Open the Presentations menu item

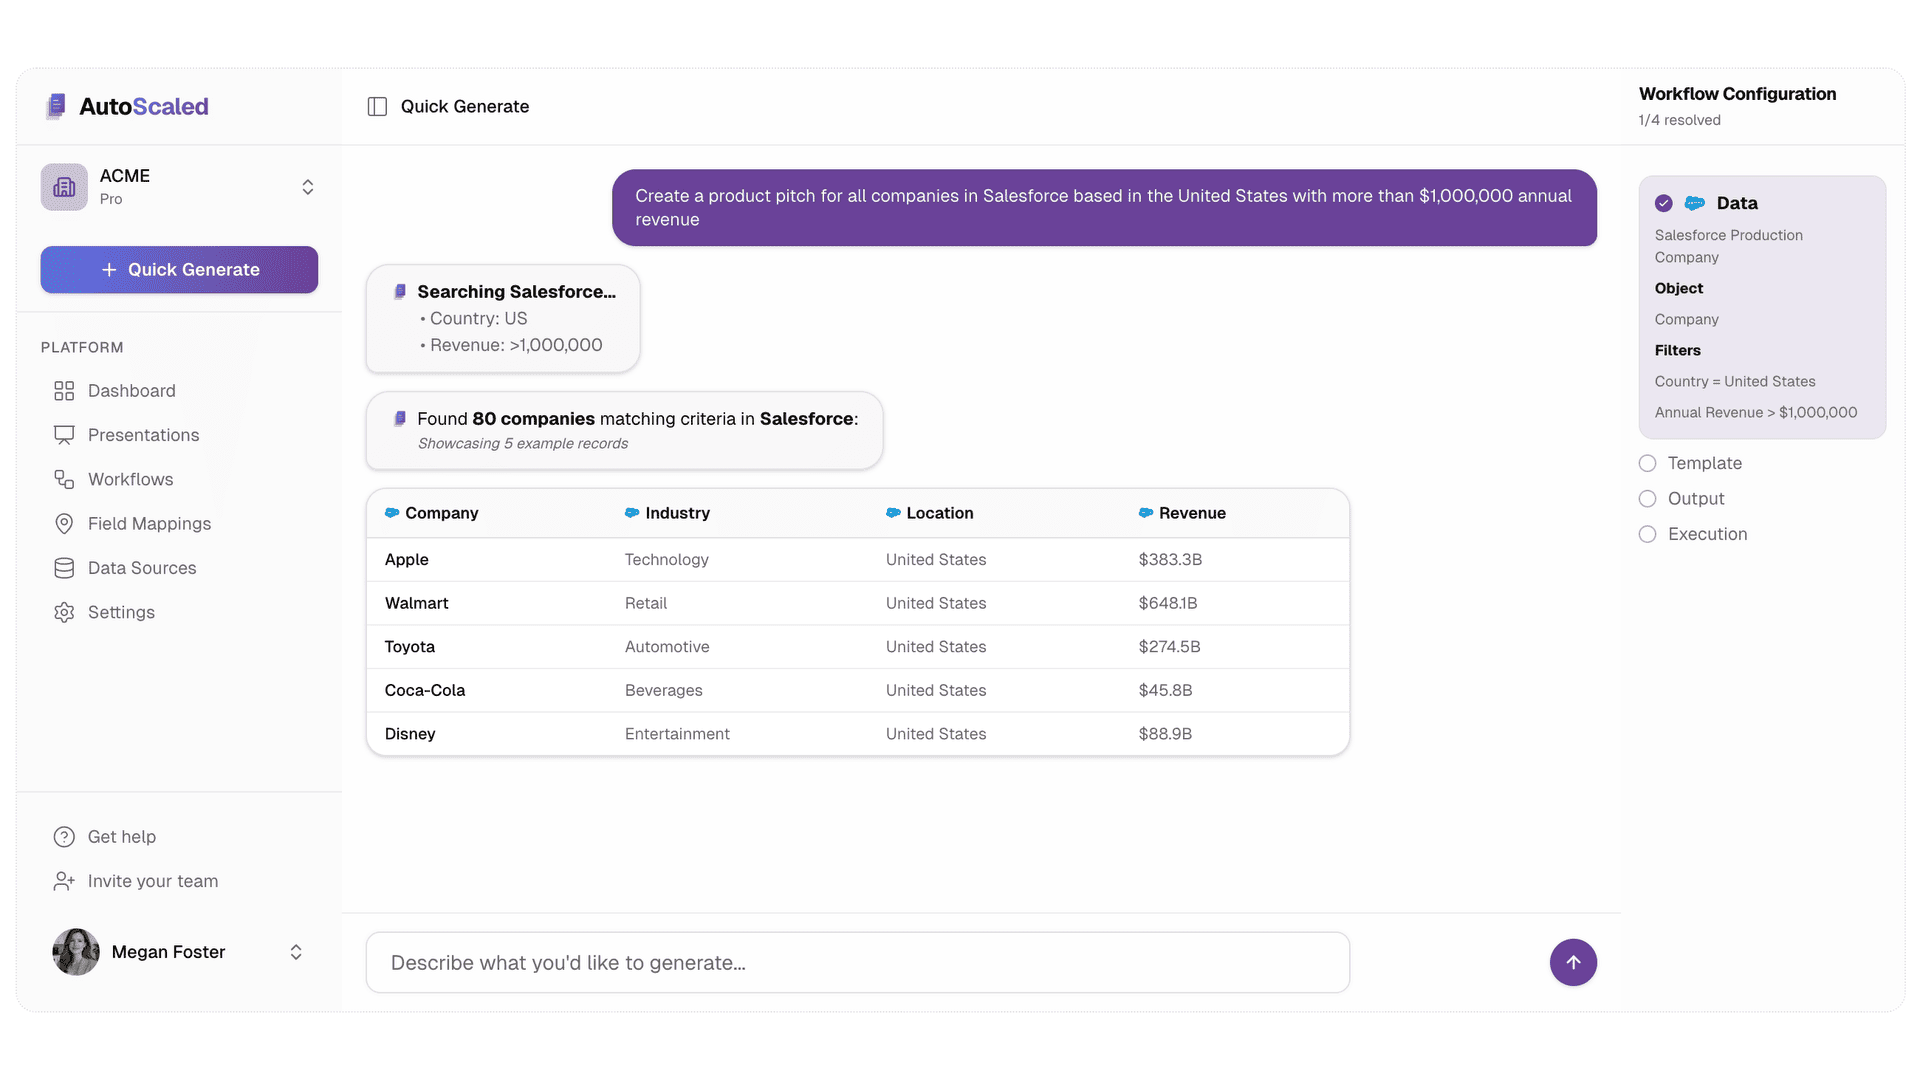pyautogui.click(x=143, y=435)
